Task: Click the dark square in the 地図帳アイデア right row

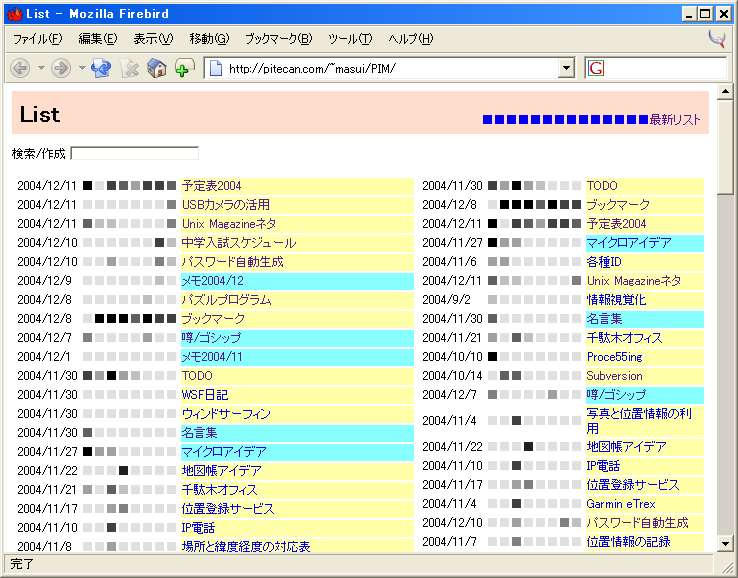Action: click(x=529, y=446)
